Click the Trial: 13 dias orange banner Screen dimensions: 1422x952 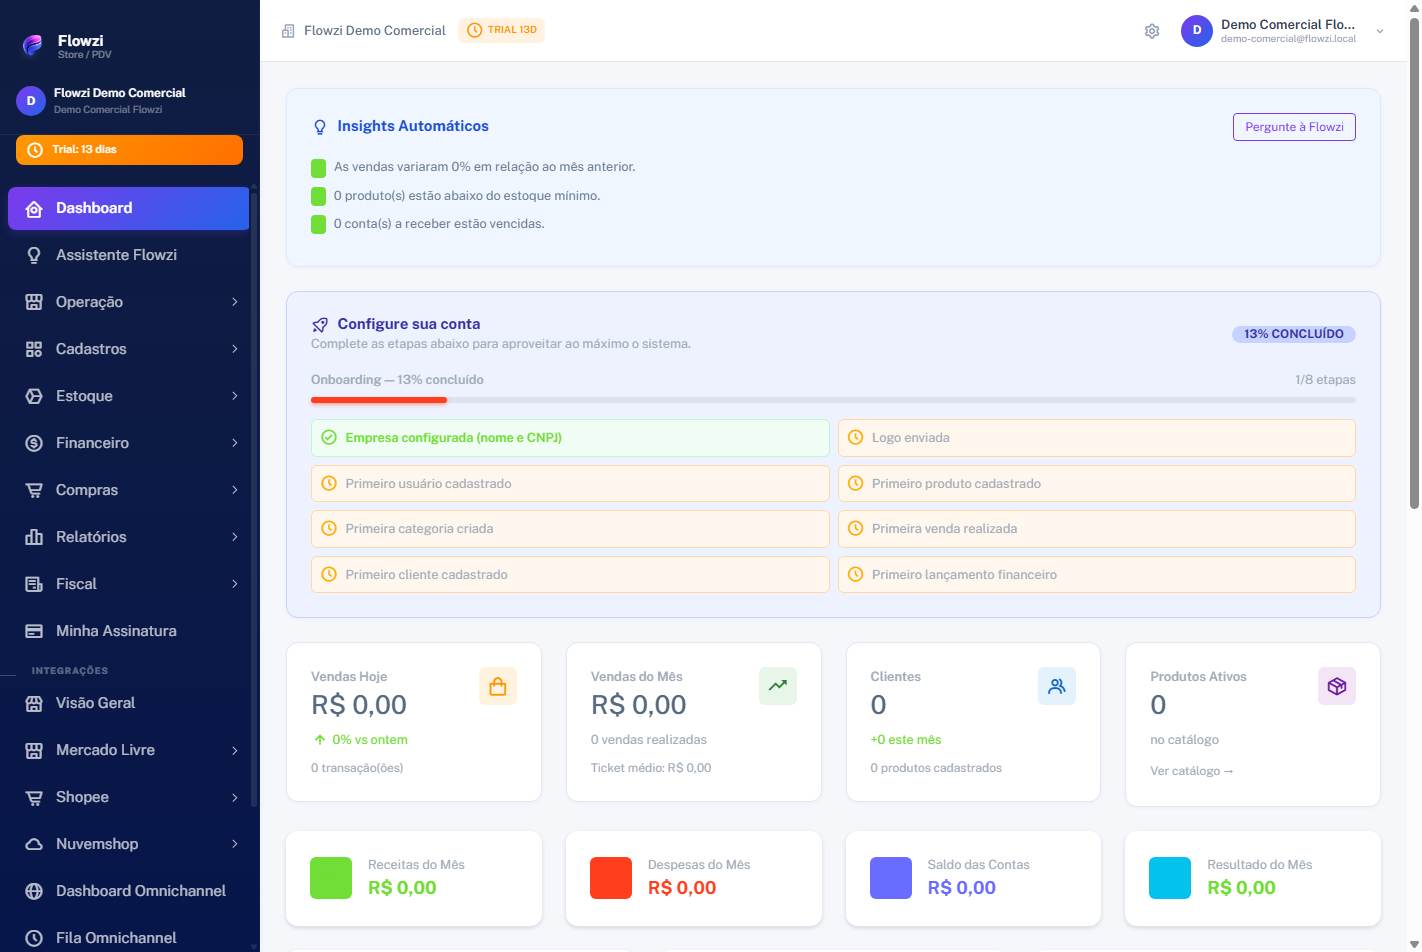(x=129, y=150)
